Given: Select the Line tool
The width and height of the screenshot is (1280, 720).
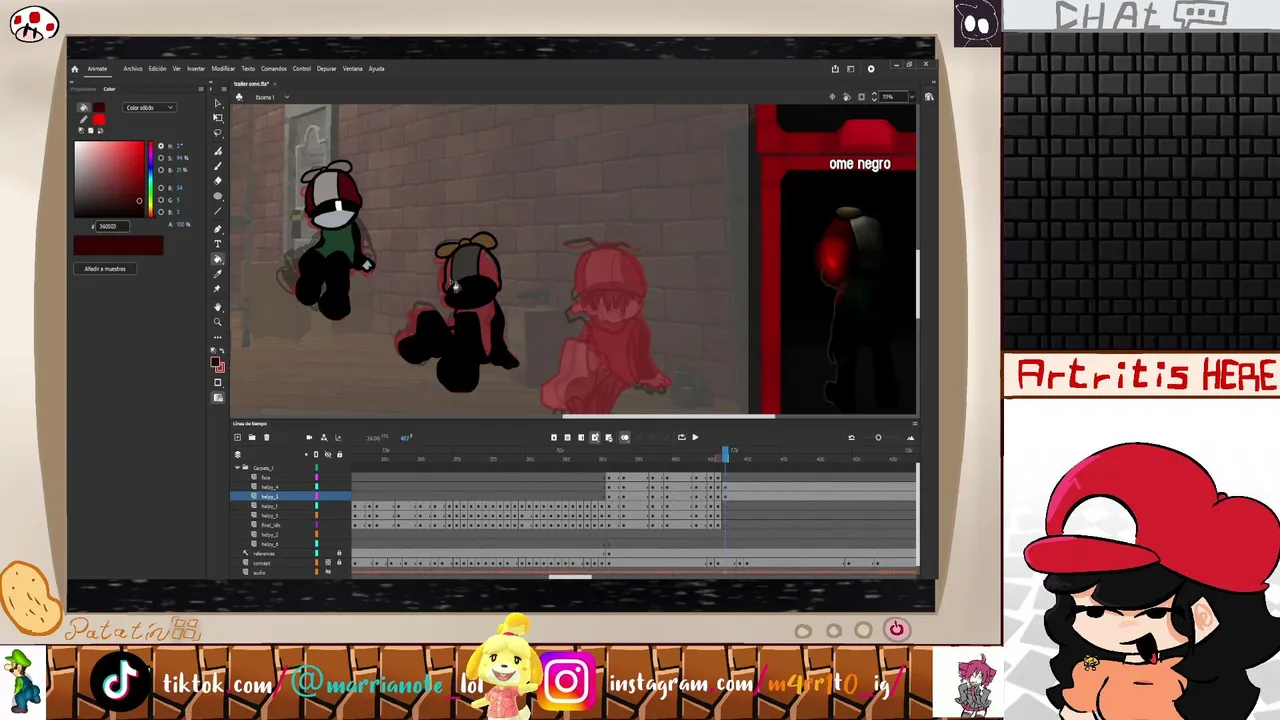Looking at the screenshot, I should [x=218, y=211].
